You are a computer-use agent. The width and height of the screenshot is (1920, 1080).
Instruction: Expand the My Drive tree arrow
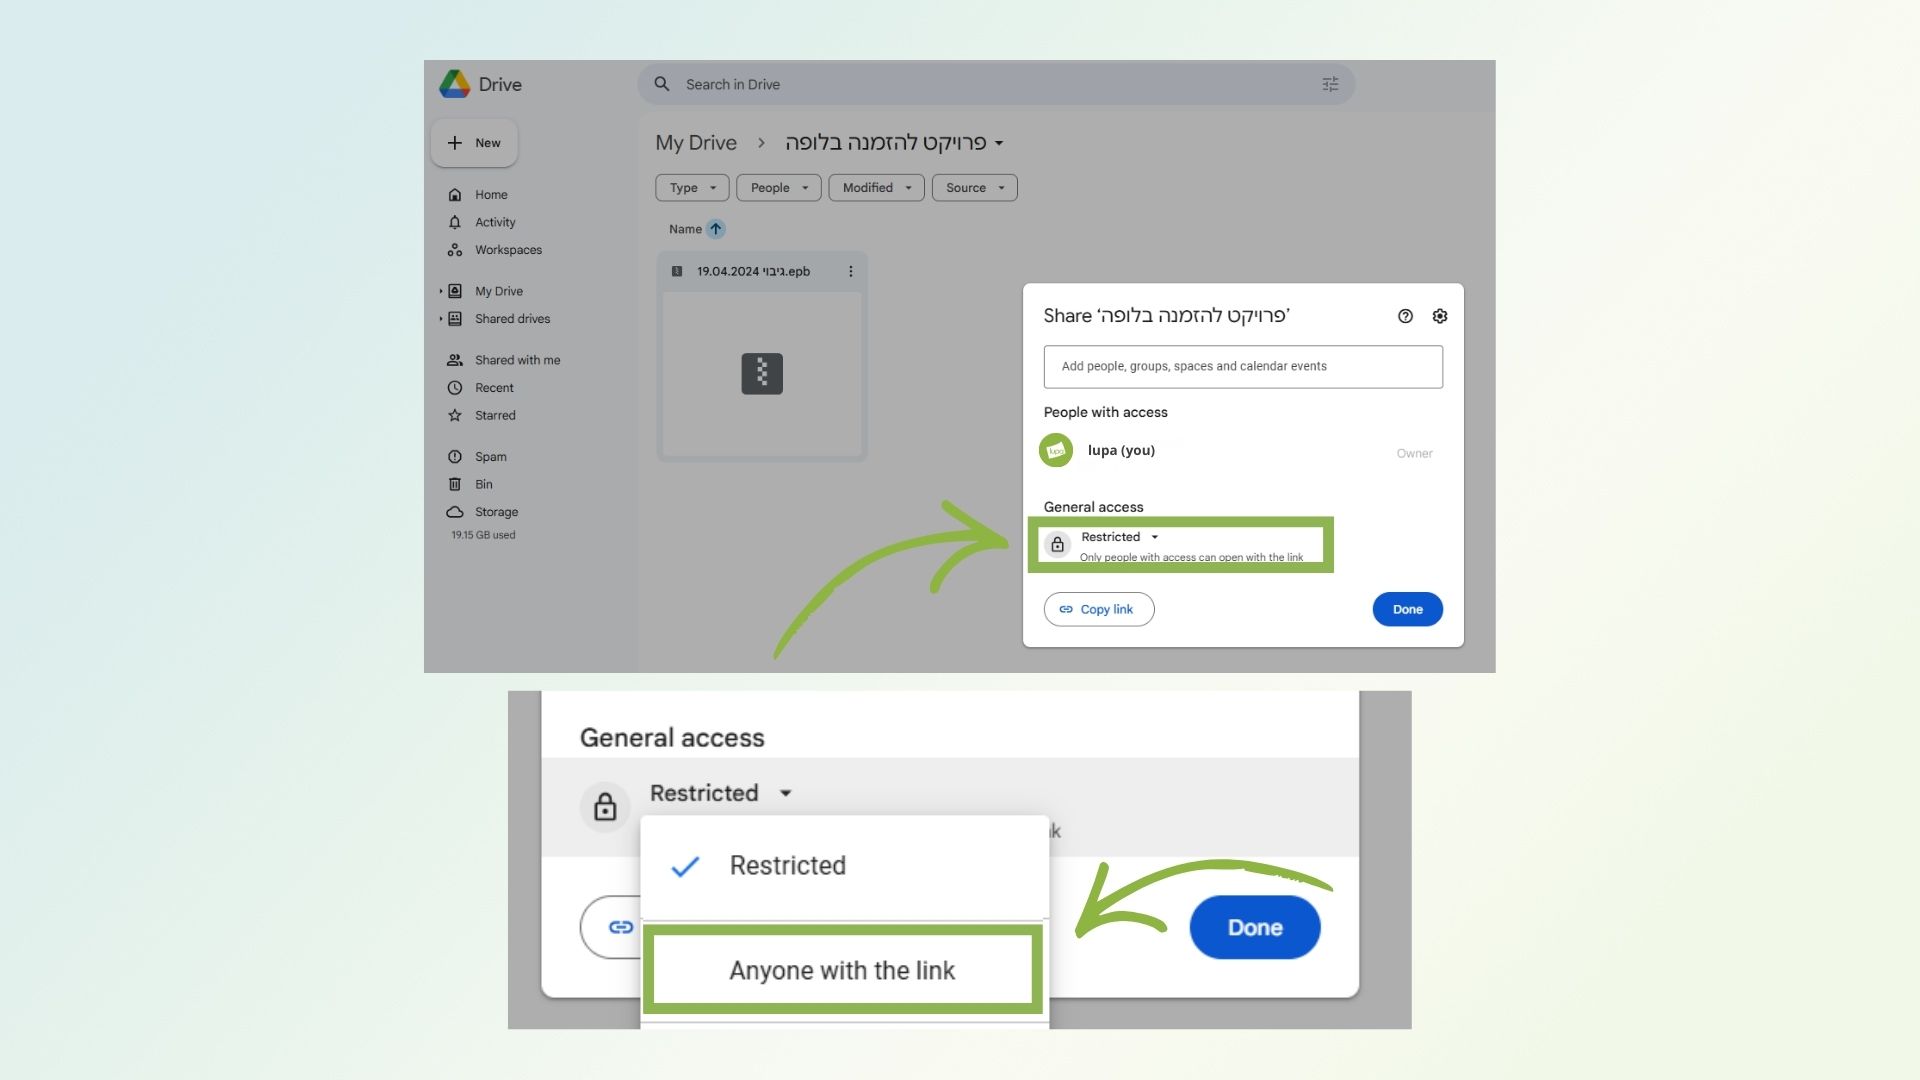tap(440, 292)
